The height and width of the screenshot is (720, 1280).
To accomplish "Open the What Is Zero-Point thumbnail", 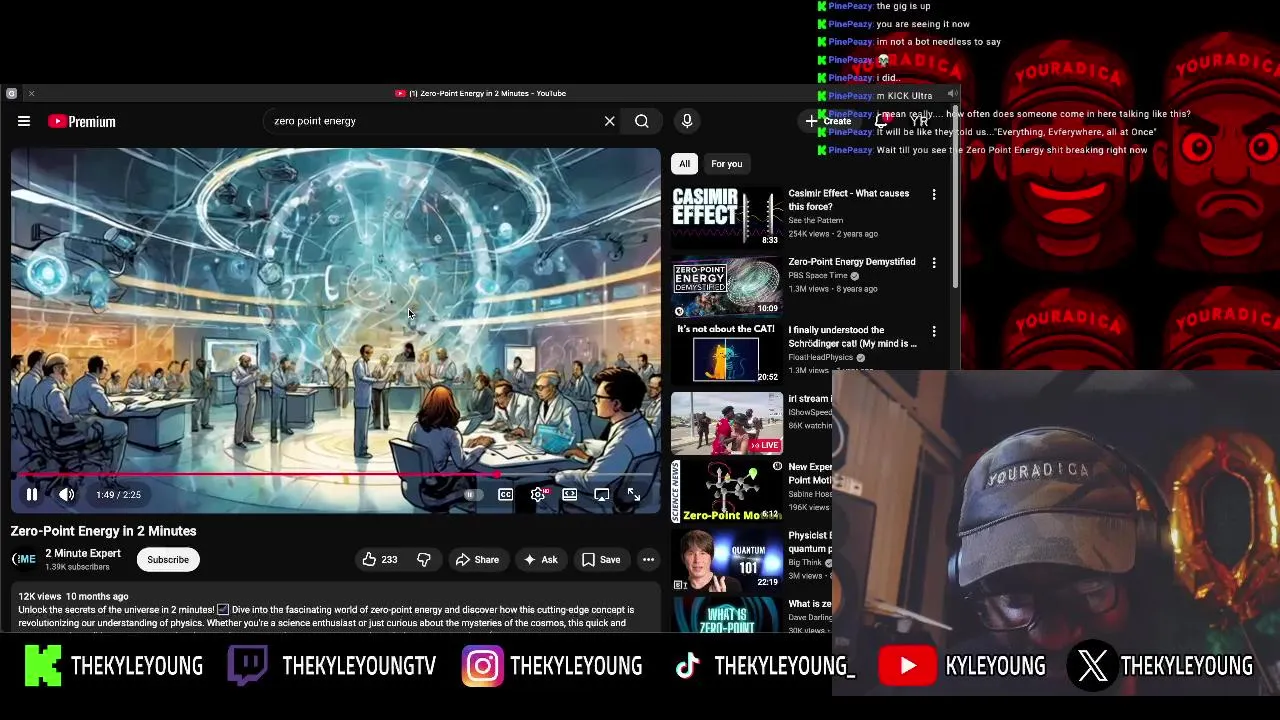I will click(x=727, y=615).
